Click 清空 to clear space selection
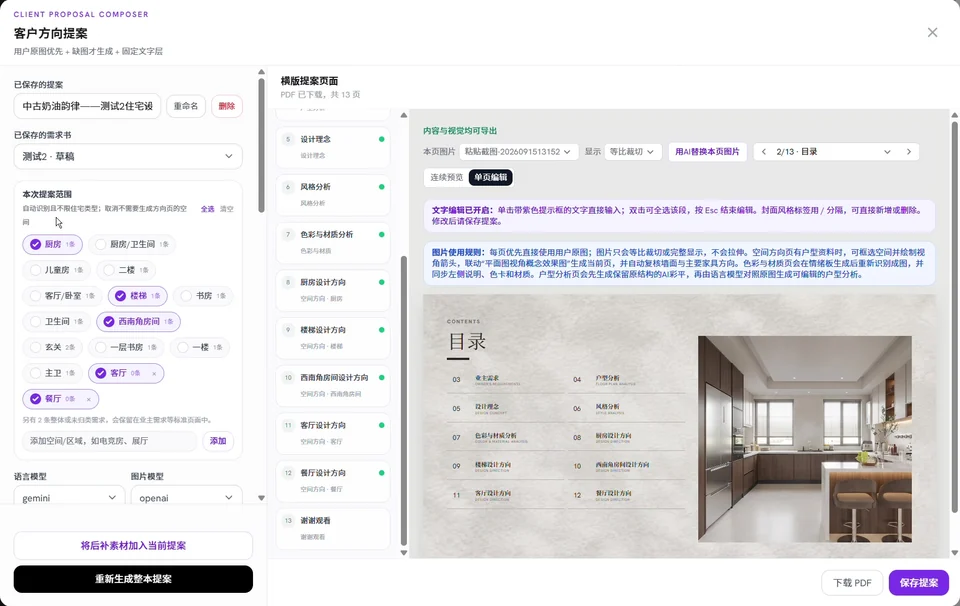 coord(227,209)
